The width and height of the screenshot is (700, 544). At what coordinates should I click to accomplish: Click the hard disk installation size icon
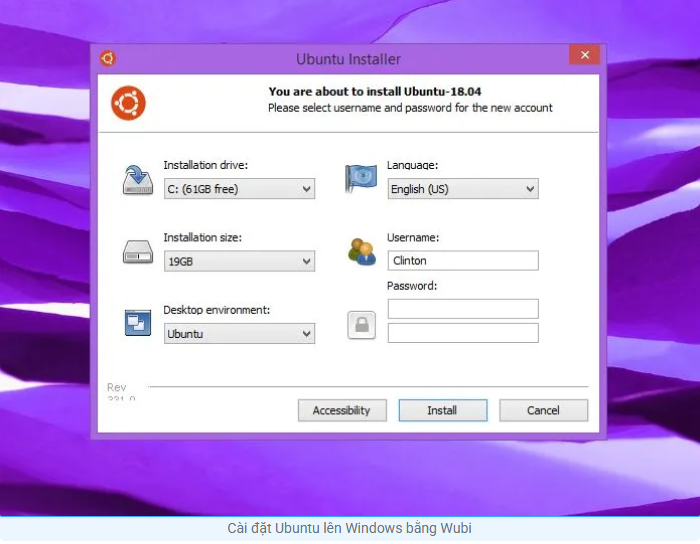pos(138,252)
